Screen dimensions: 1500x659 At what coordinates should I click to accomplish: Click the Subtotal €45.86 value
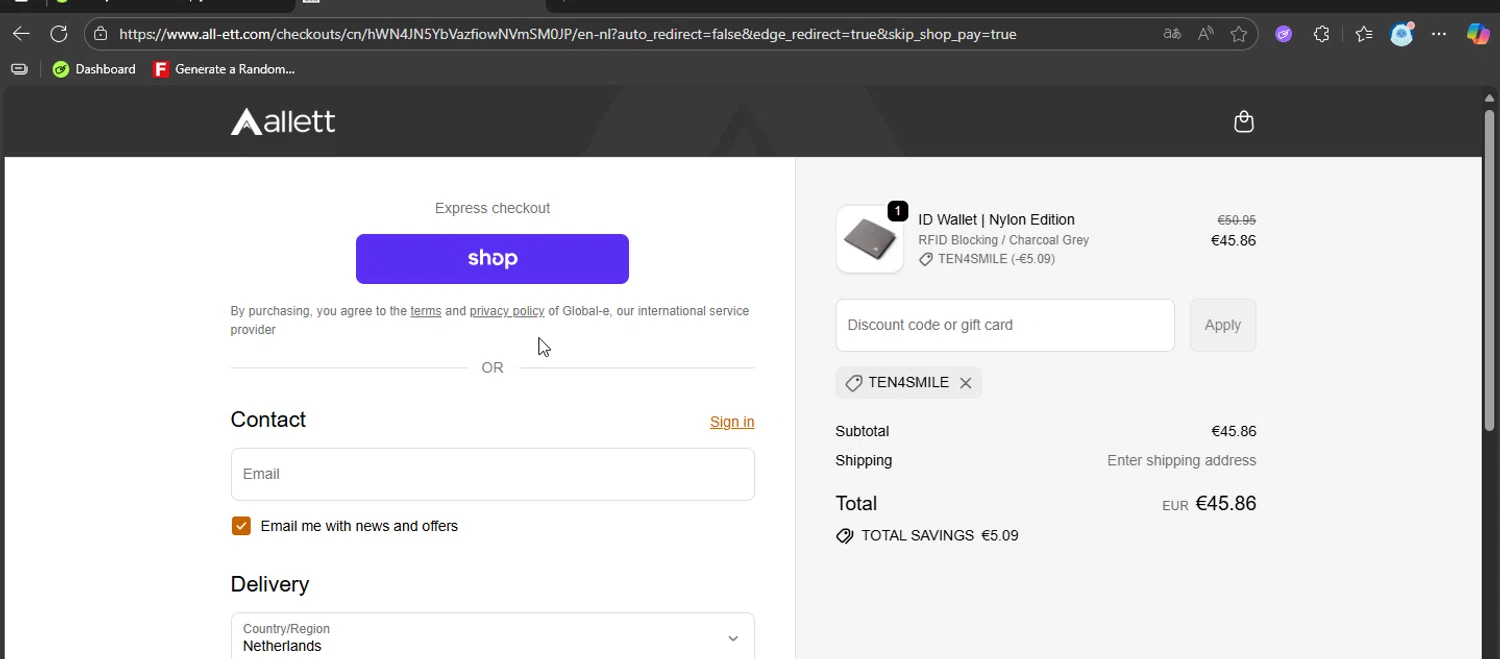[x=1233, y=432]
